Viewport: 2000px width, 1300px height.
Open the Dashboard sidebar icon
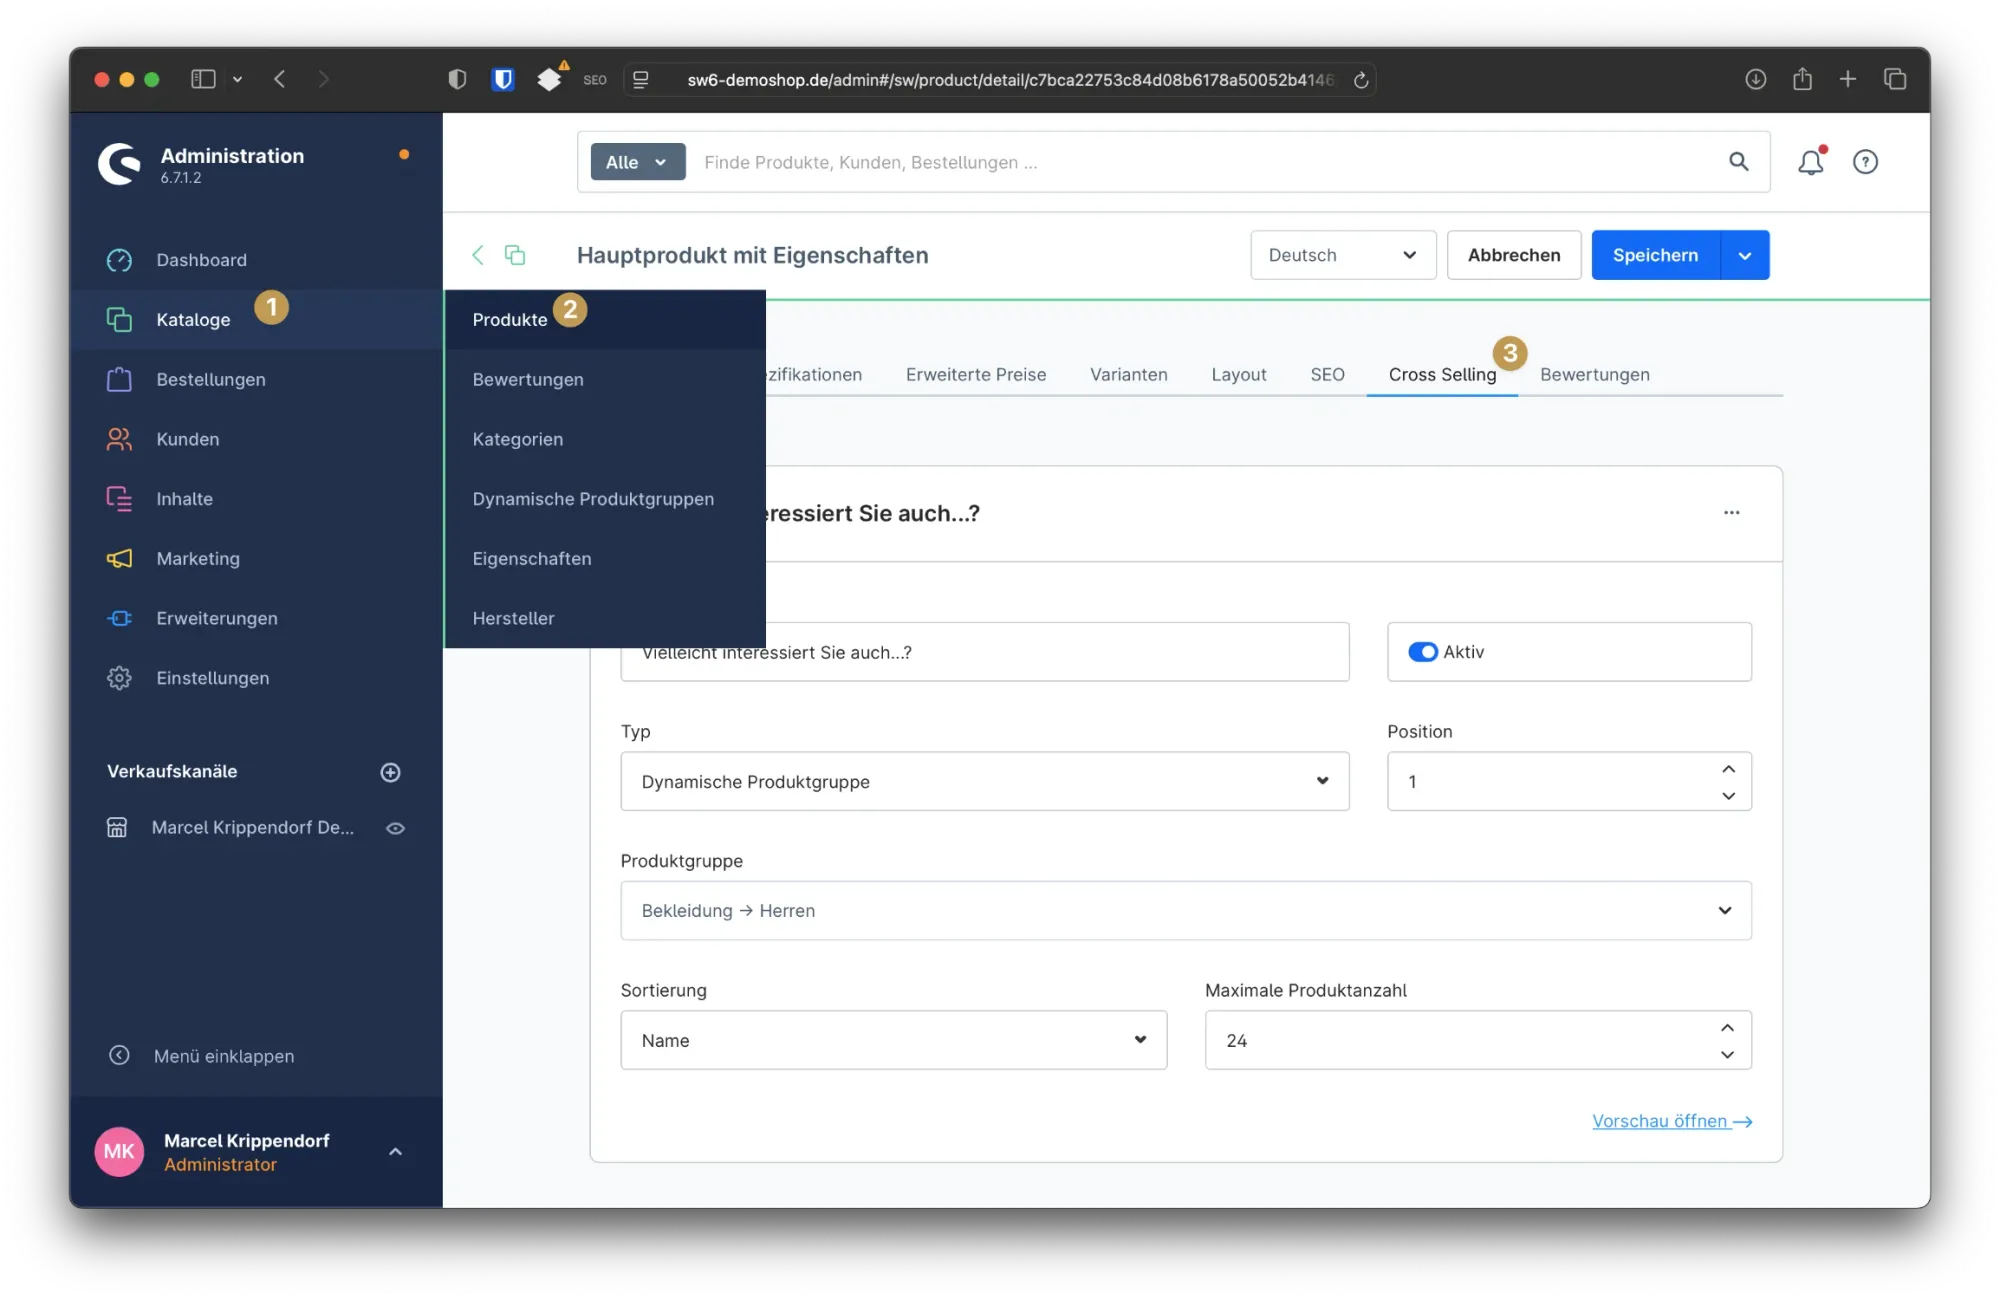119,260
